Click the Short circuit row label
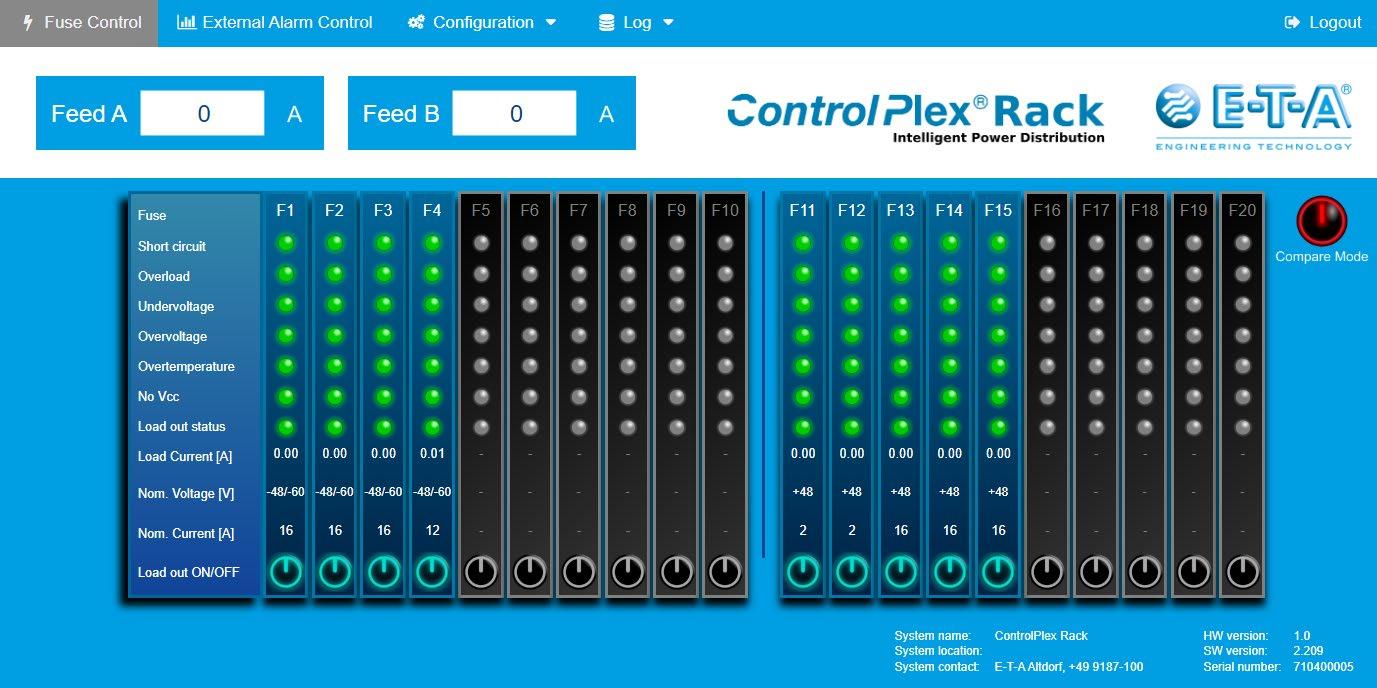 pos(172,246)
